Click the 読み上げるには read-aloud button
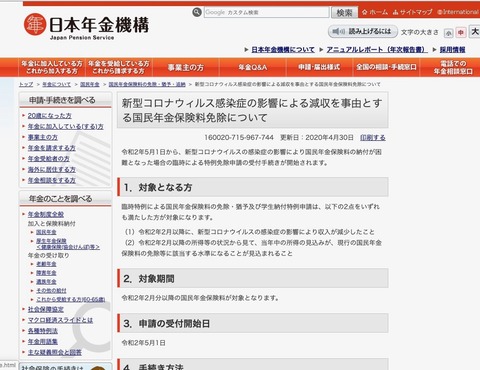This screenshot has width=480, height=370. (363, 32)
